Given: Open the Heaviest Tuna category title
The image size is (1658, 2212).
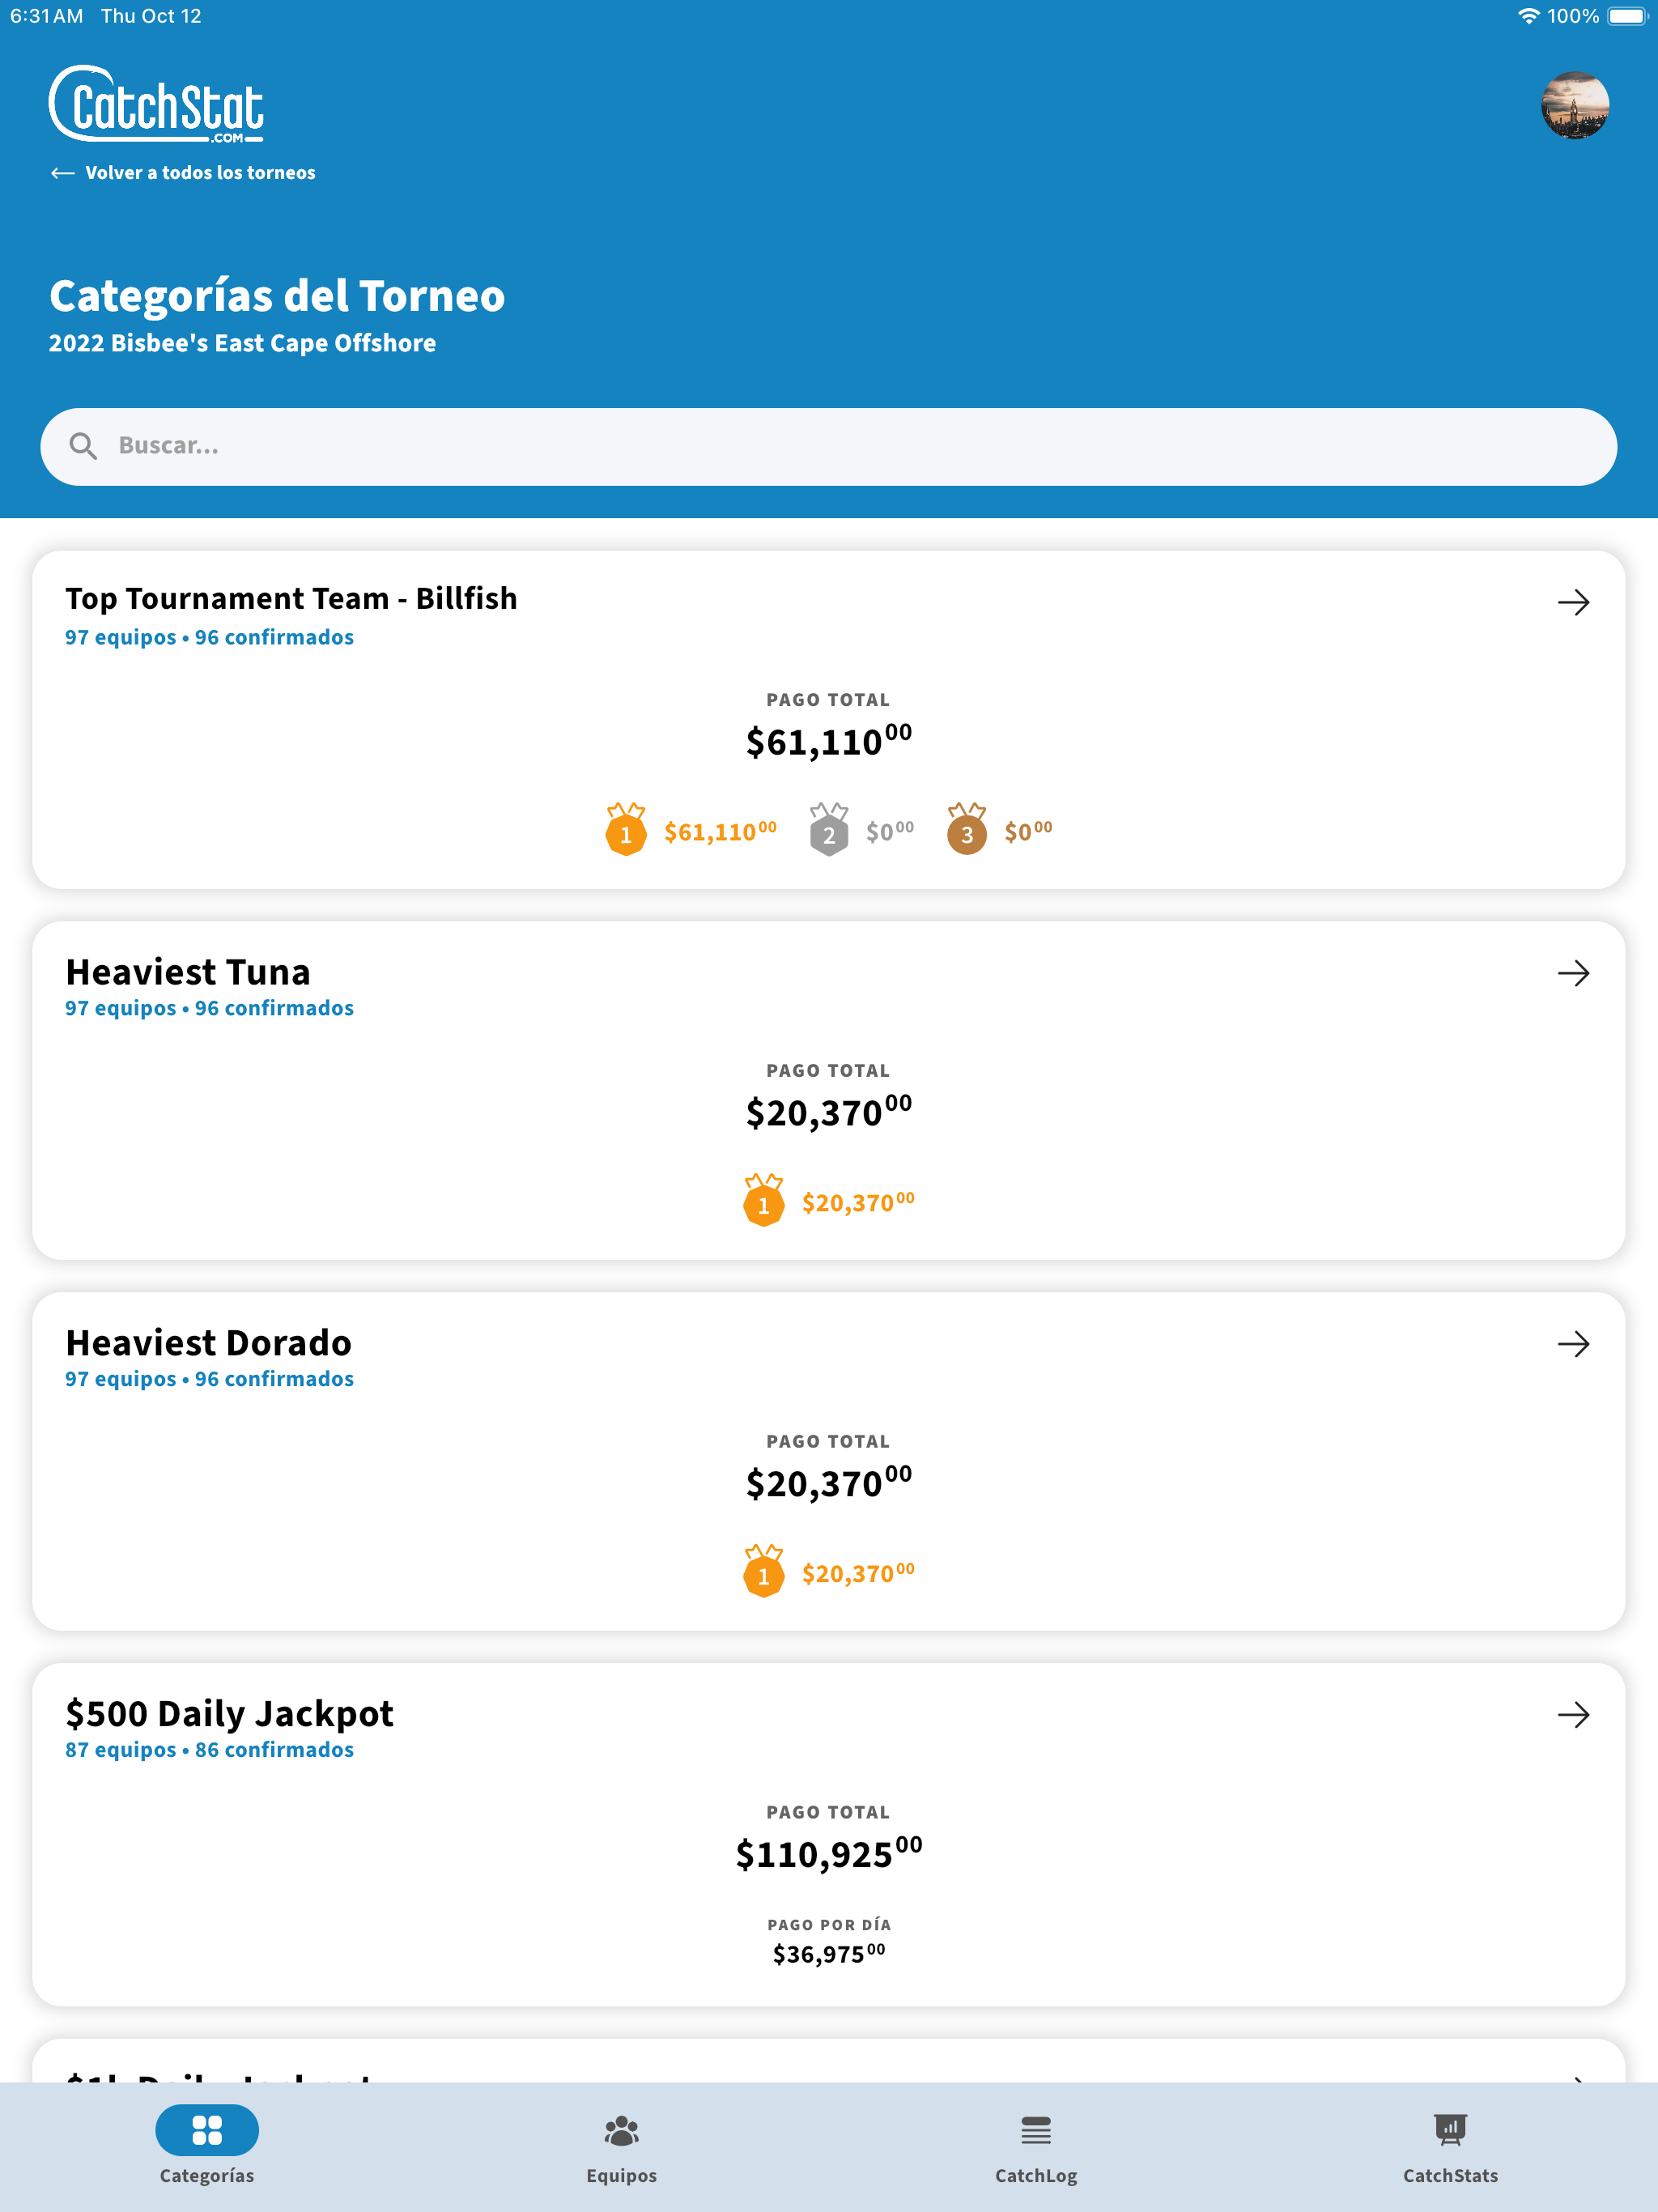Looking at the screenshot, I should [188, 972].
